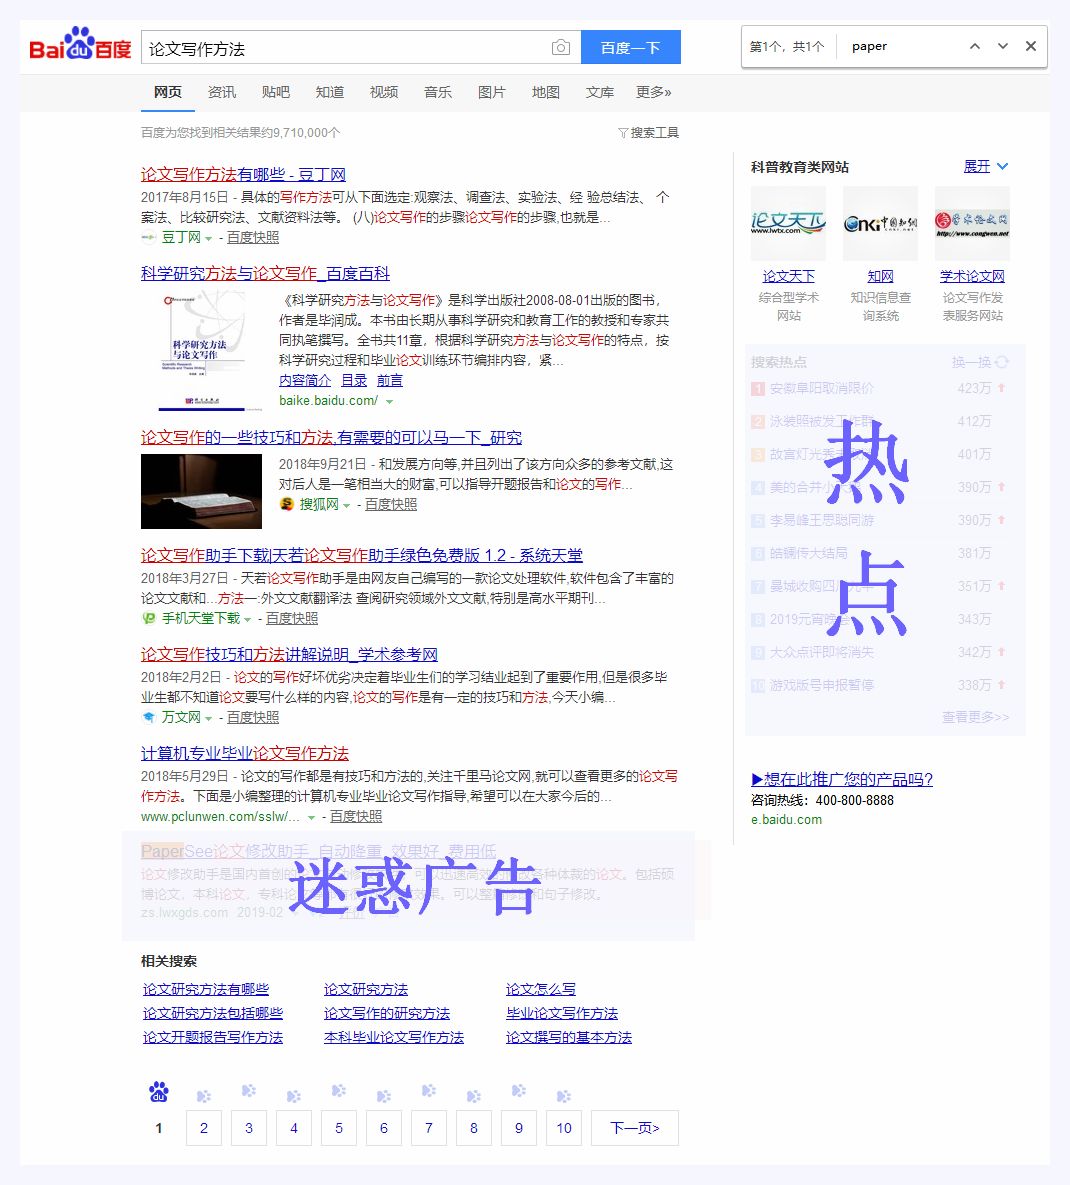Go to next results page via 下一页>
1070x1185 pixels.
pyautogui.click(x=634, y=1128)
